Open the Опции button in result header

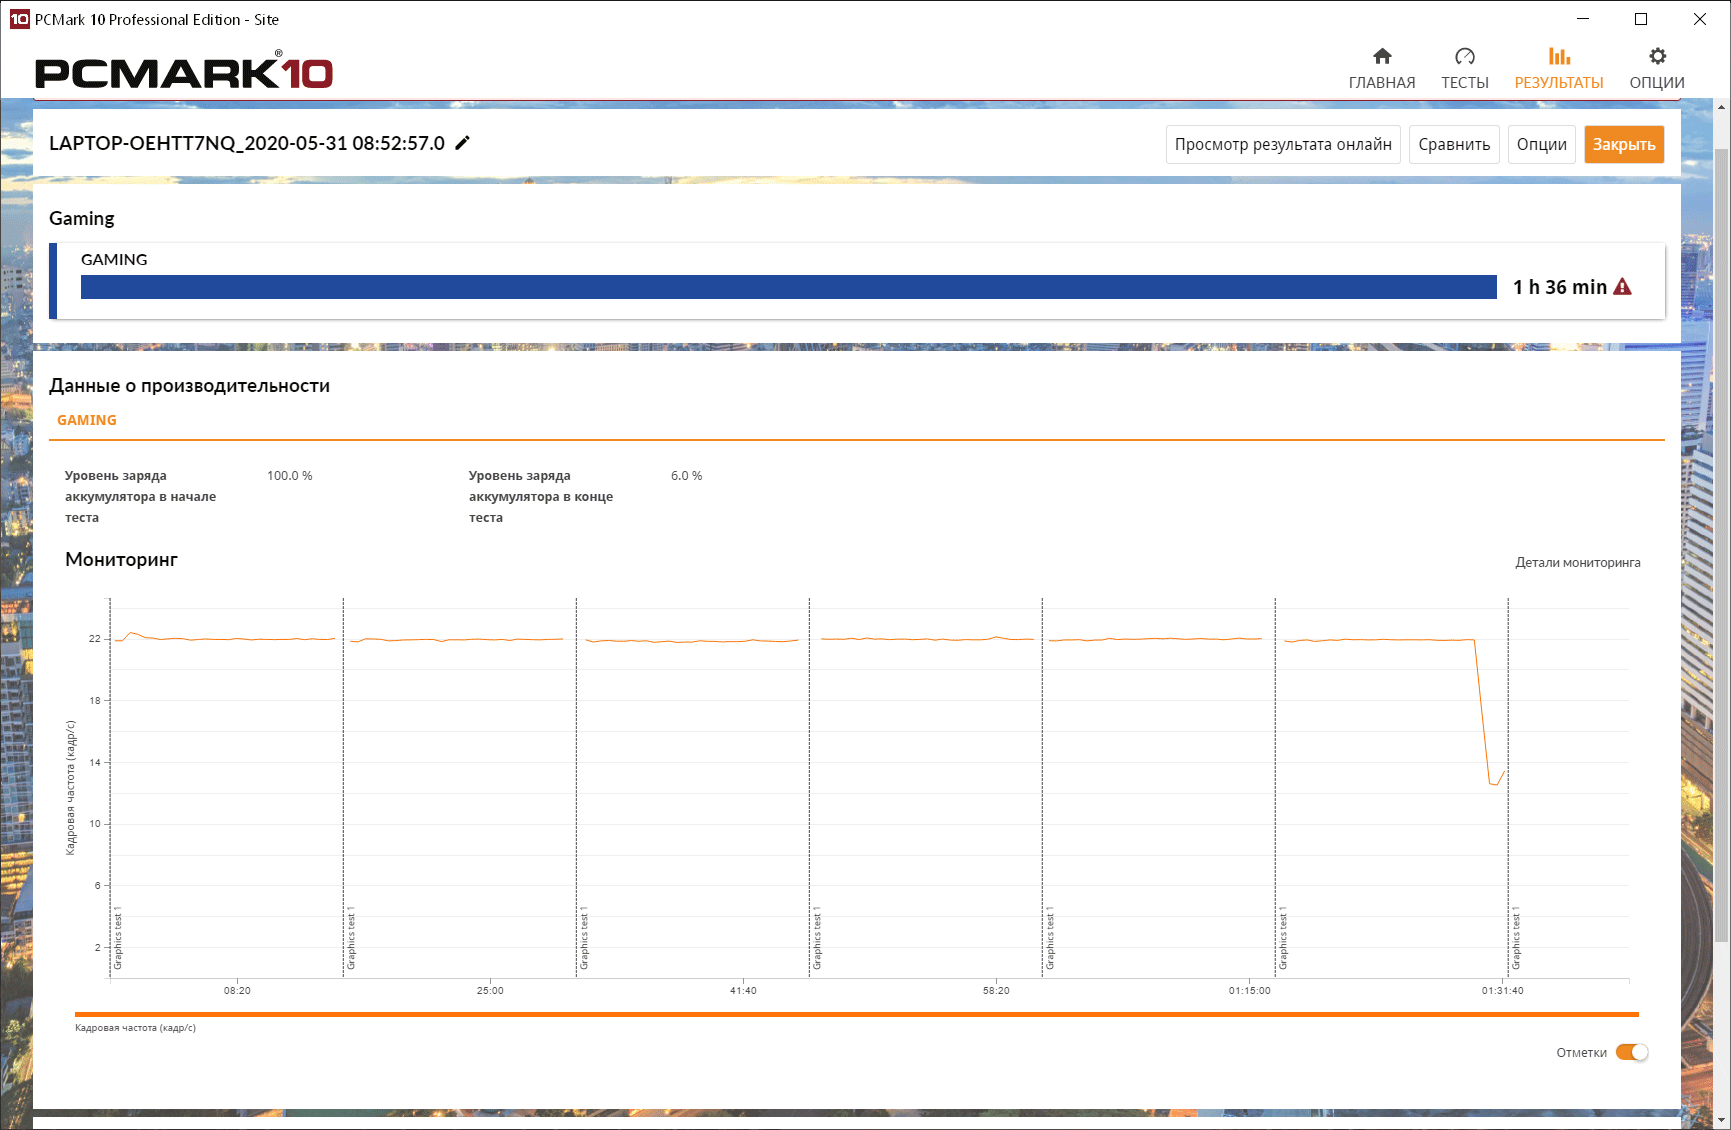pos(1542,144)
